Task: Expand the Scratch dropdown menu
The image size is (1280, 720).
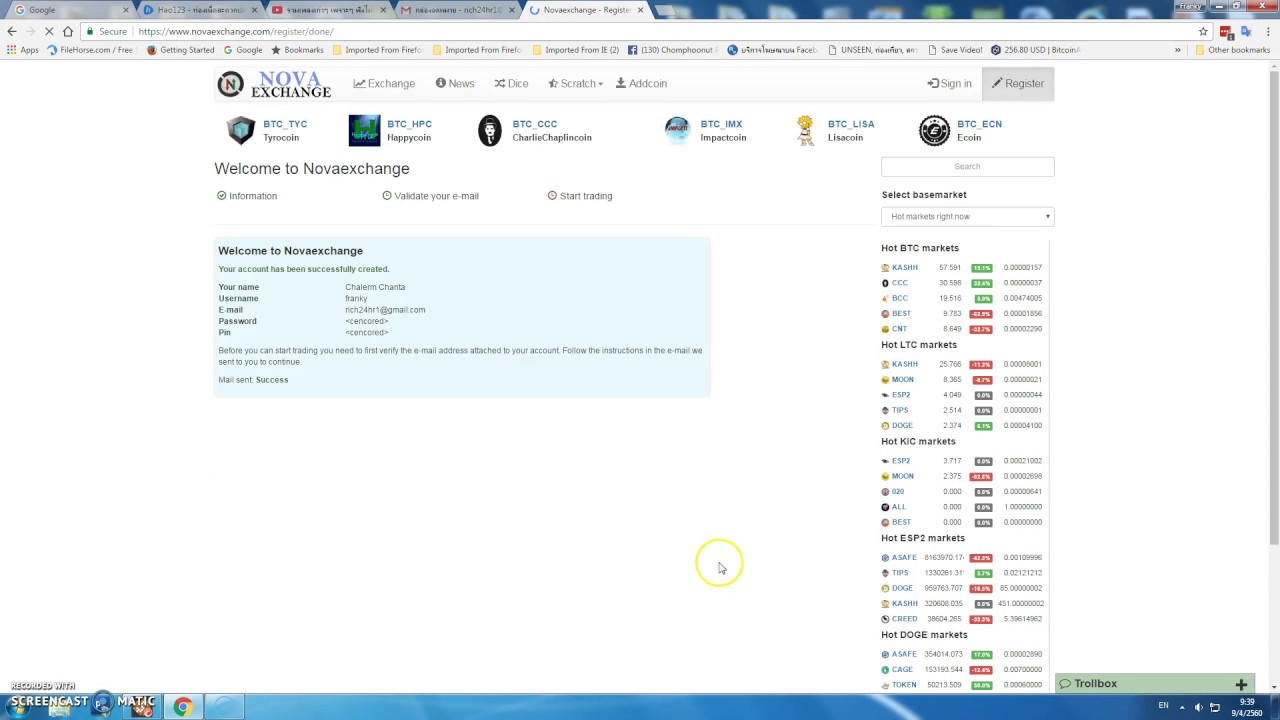Action: [575, 84]
